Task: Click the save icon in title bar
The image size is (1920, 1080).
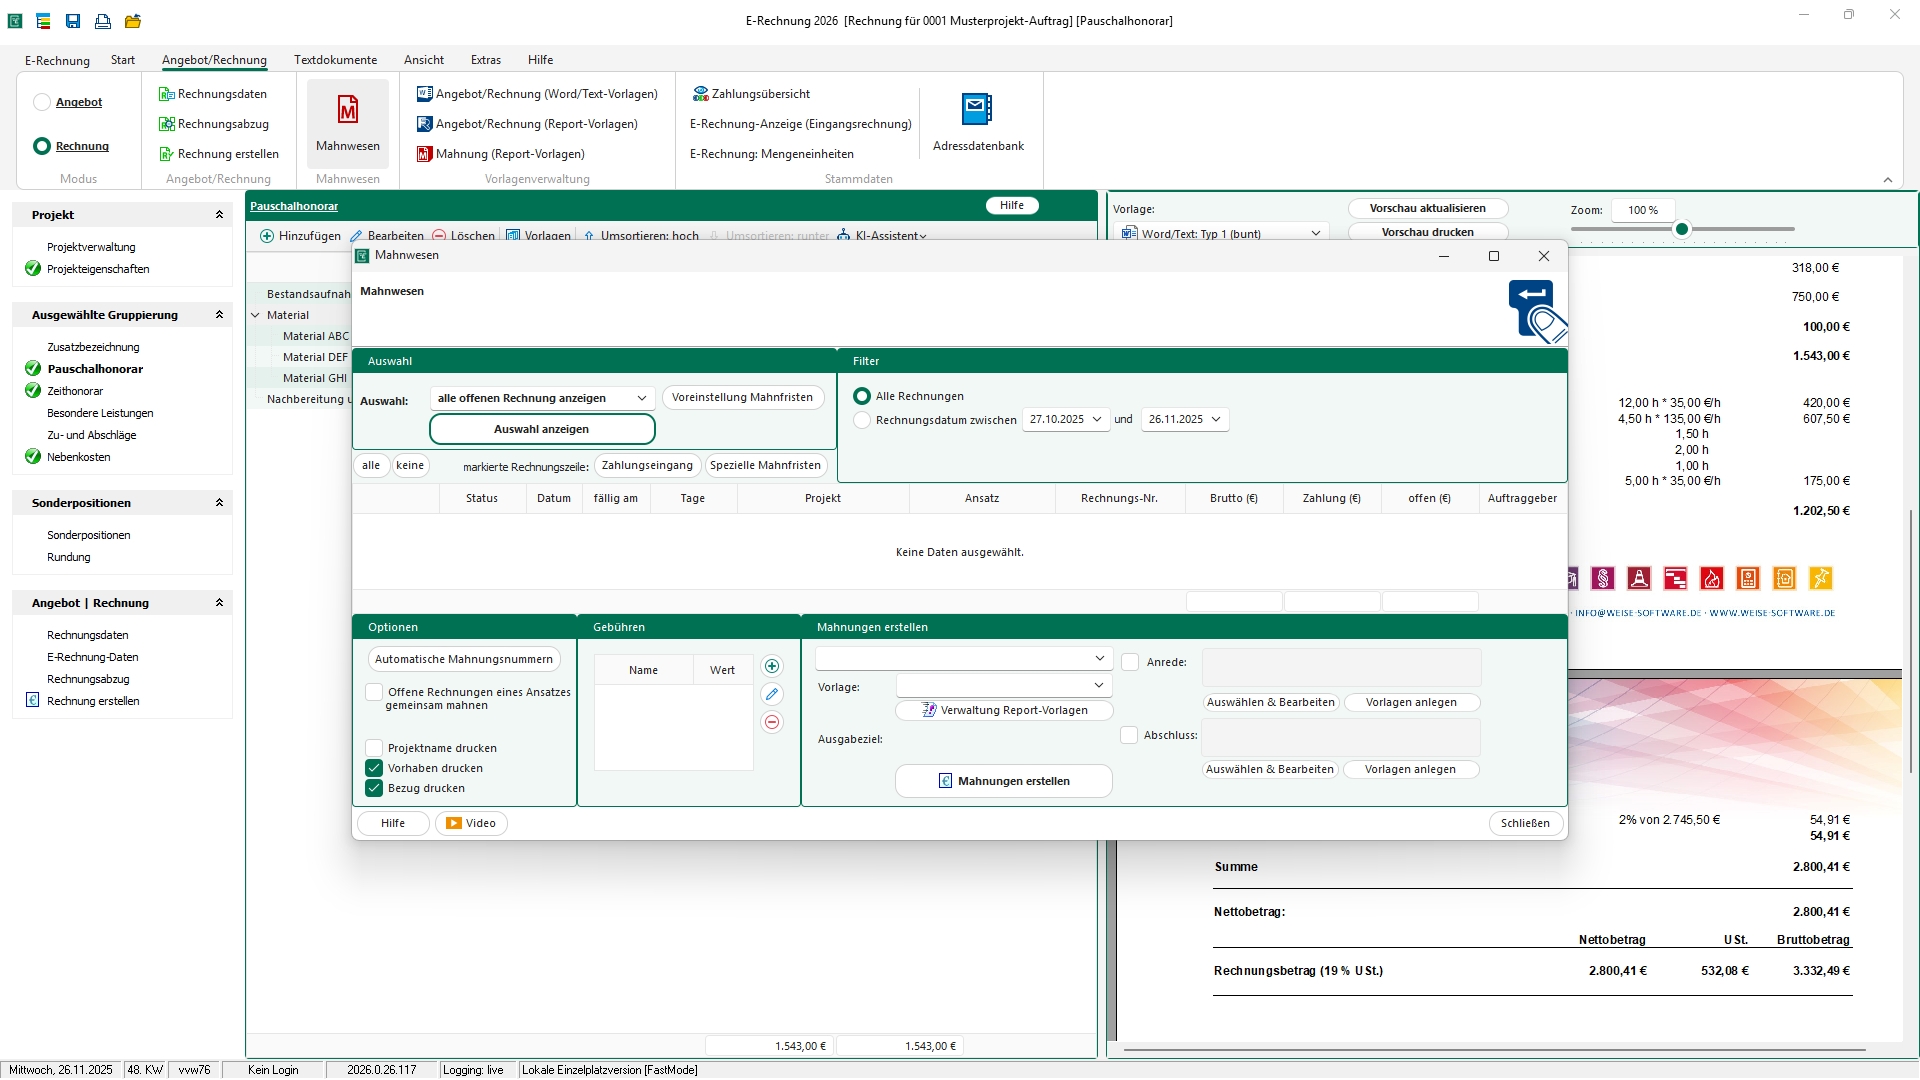Action: (x=73, y=21)
